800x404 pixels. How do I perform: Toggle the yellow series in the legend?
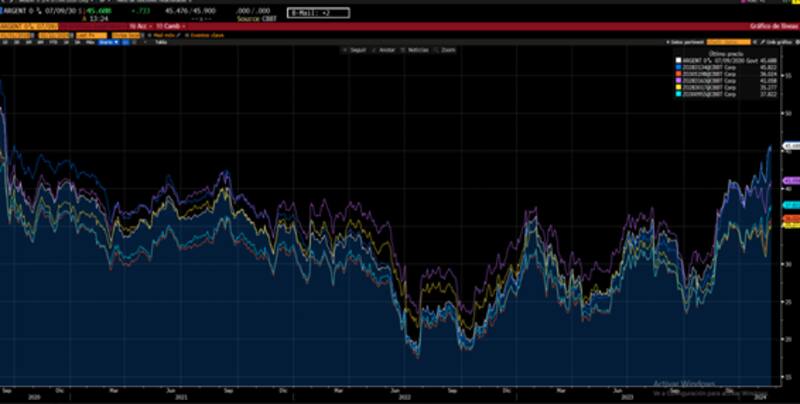pos(678,86)
